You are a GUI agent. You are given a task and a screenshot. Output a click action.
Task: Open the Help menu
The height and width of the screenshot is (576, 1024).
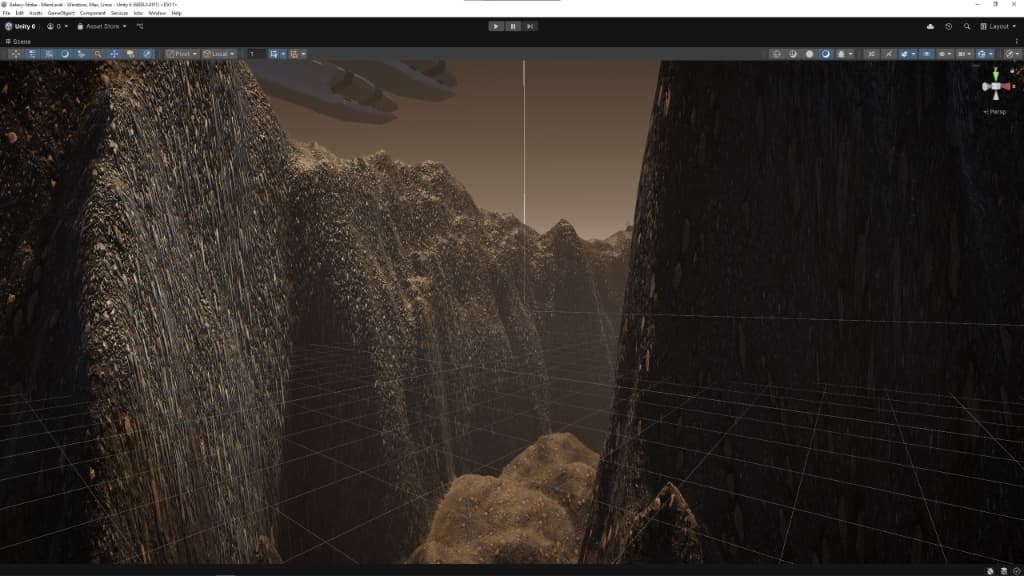coord(176,13)
